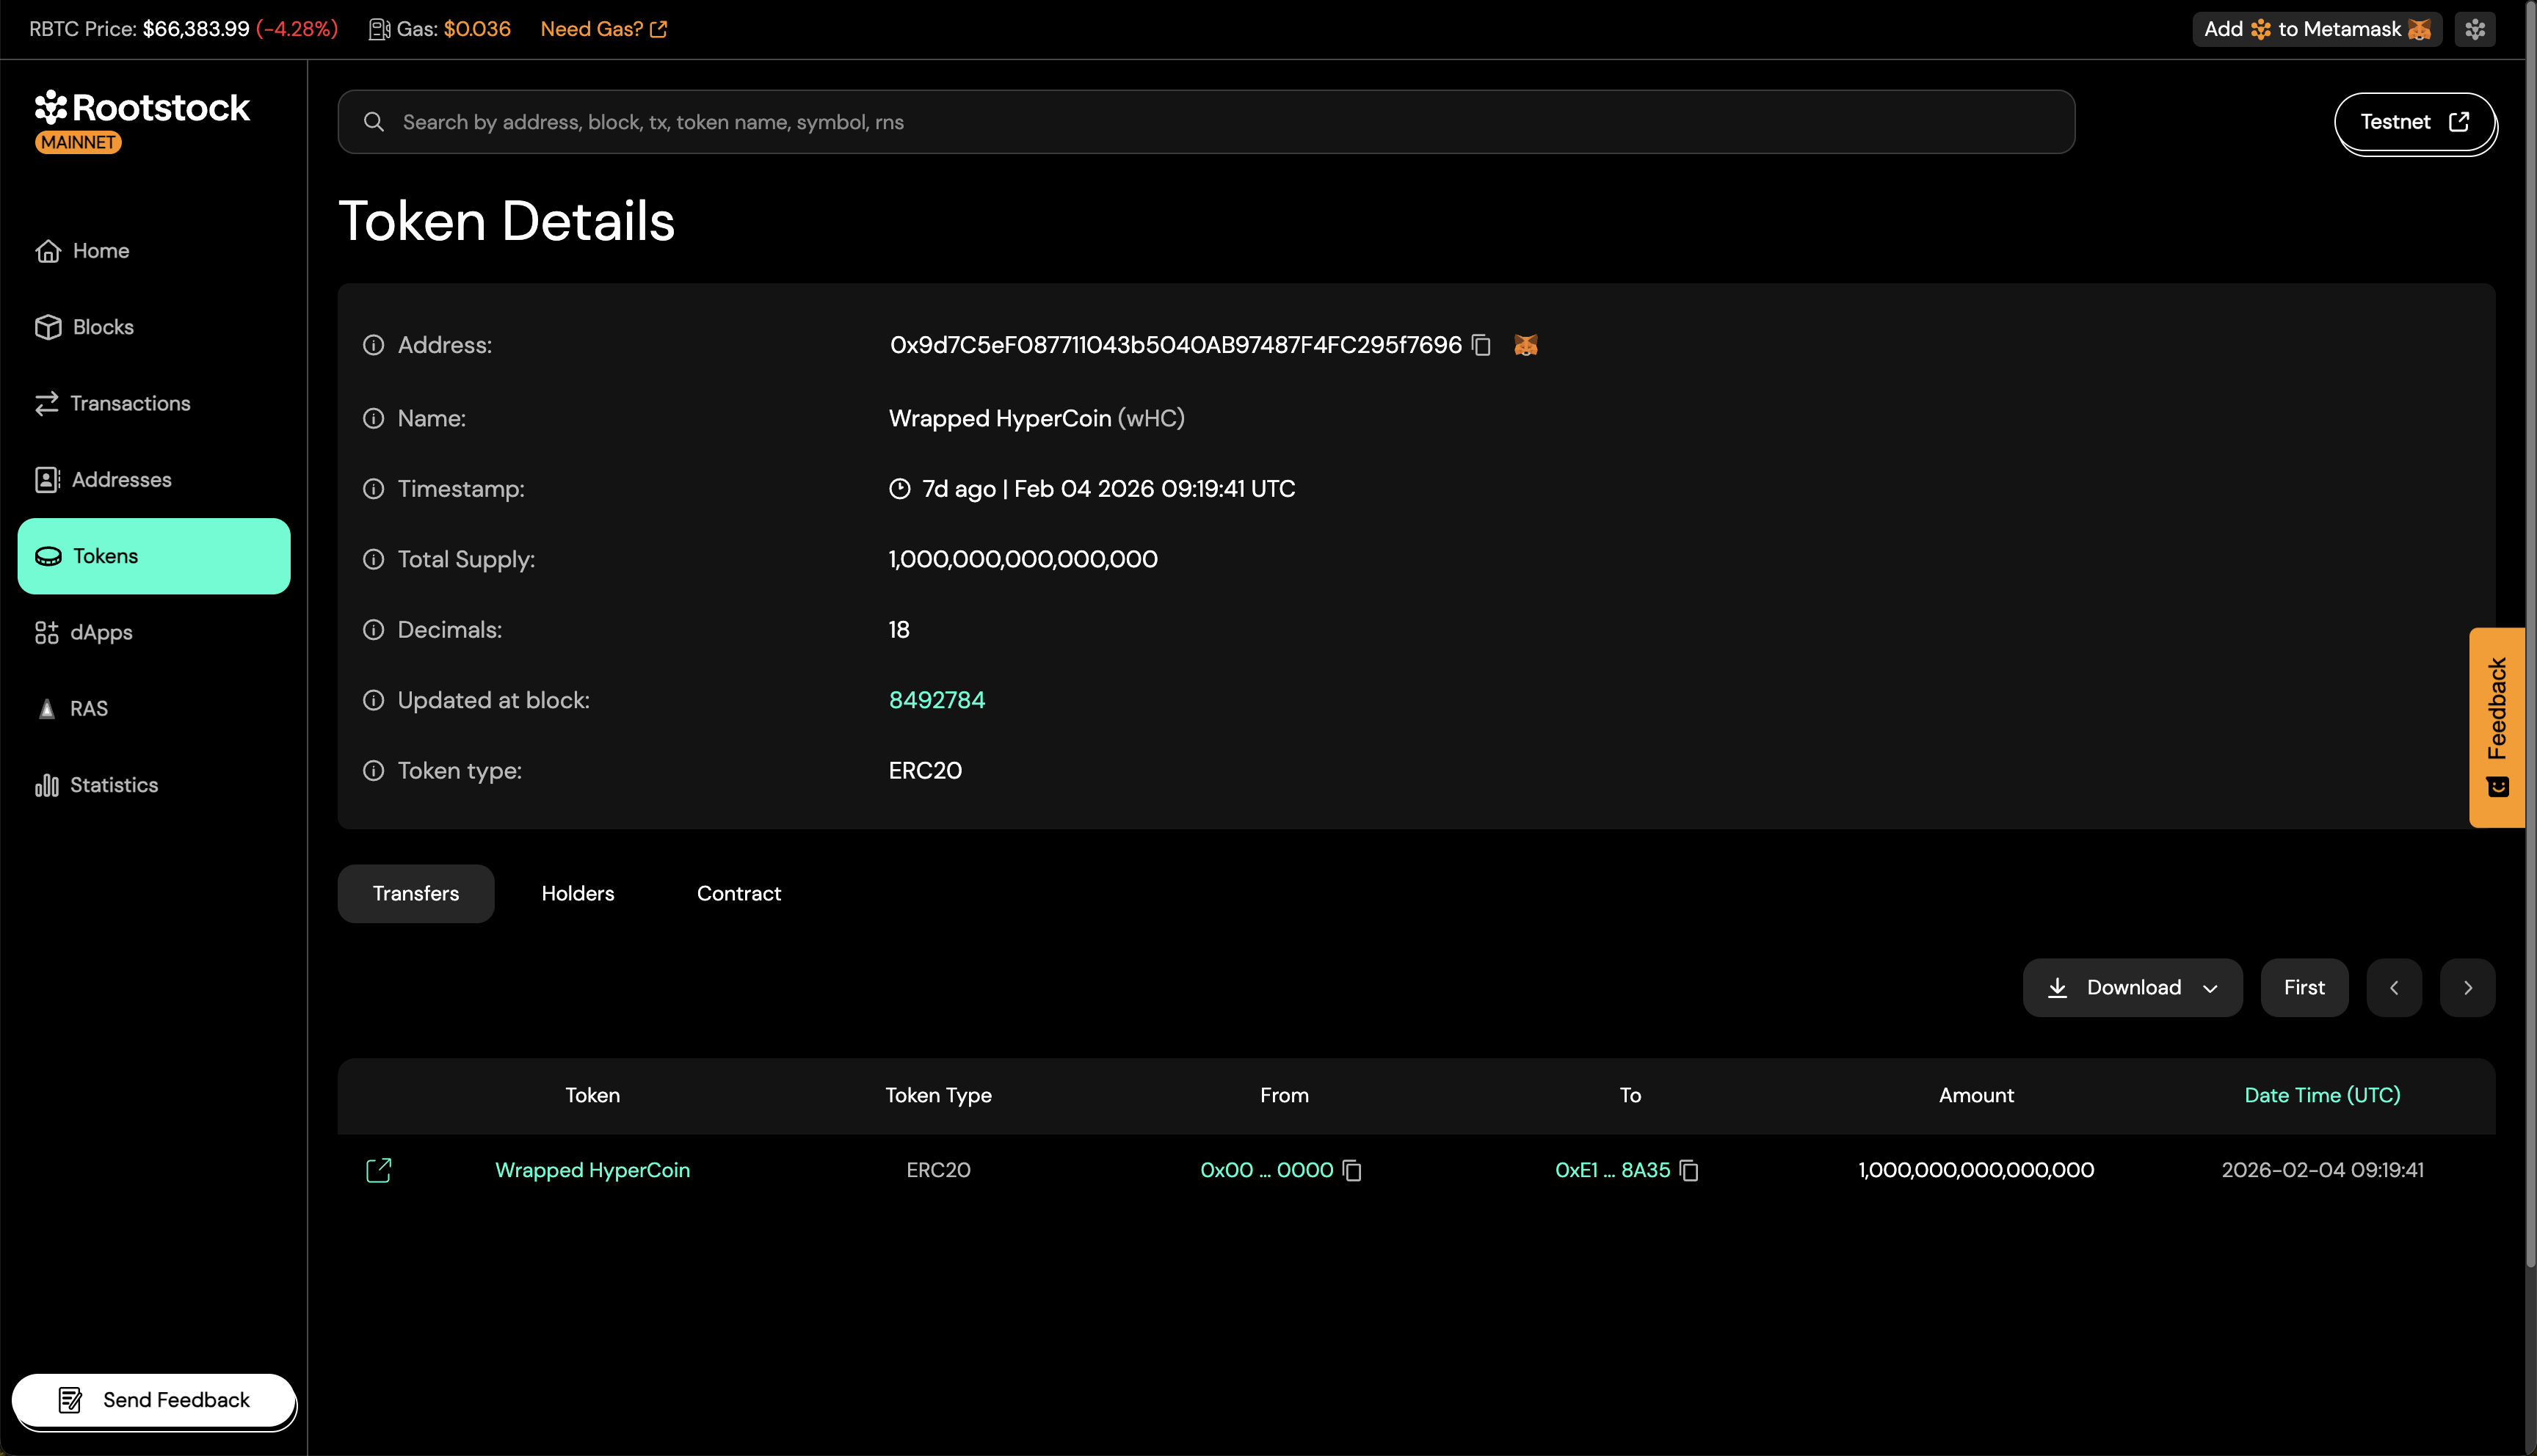Go to next page with the right chevron

tap(2467, 988)
